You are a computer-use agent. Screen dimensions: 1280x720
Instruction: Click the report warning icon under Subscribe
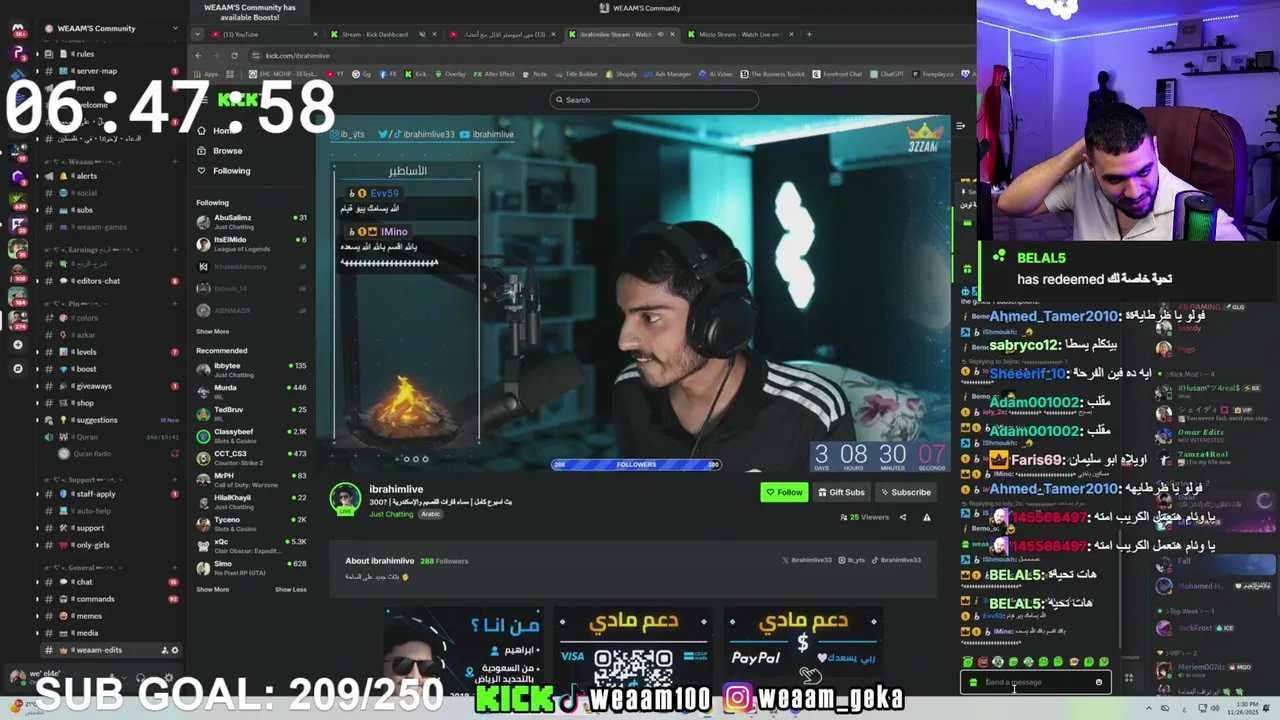click(x=926, y=517)
